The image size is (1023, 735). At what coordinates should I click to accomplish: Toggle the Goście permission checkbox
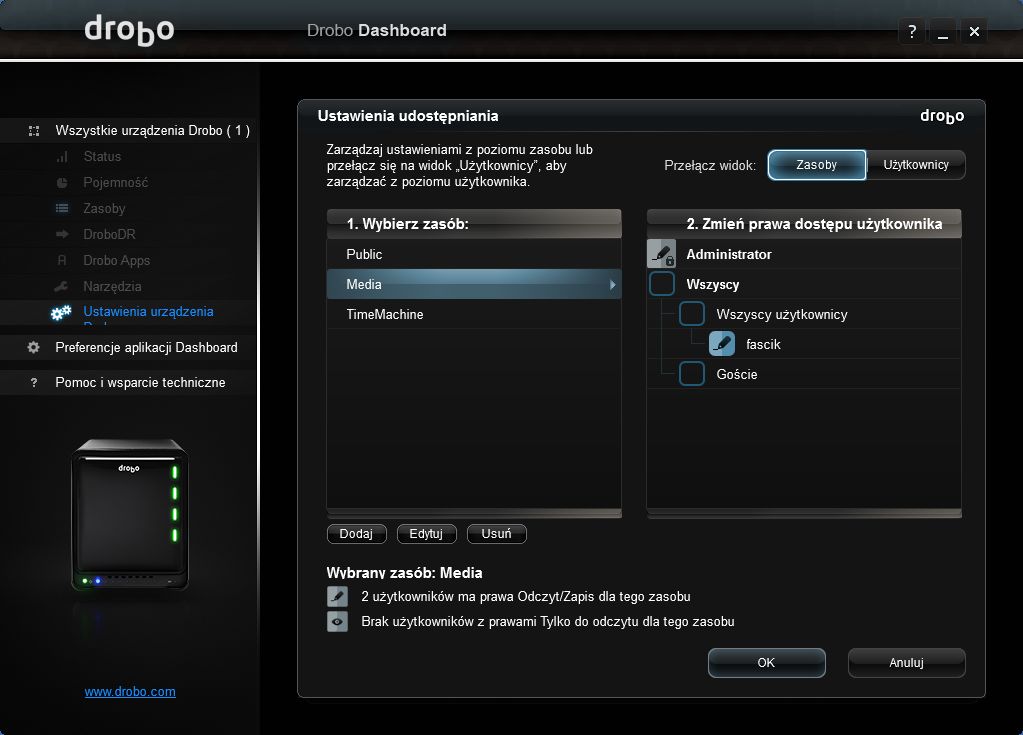click(692, 374)
